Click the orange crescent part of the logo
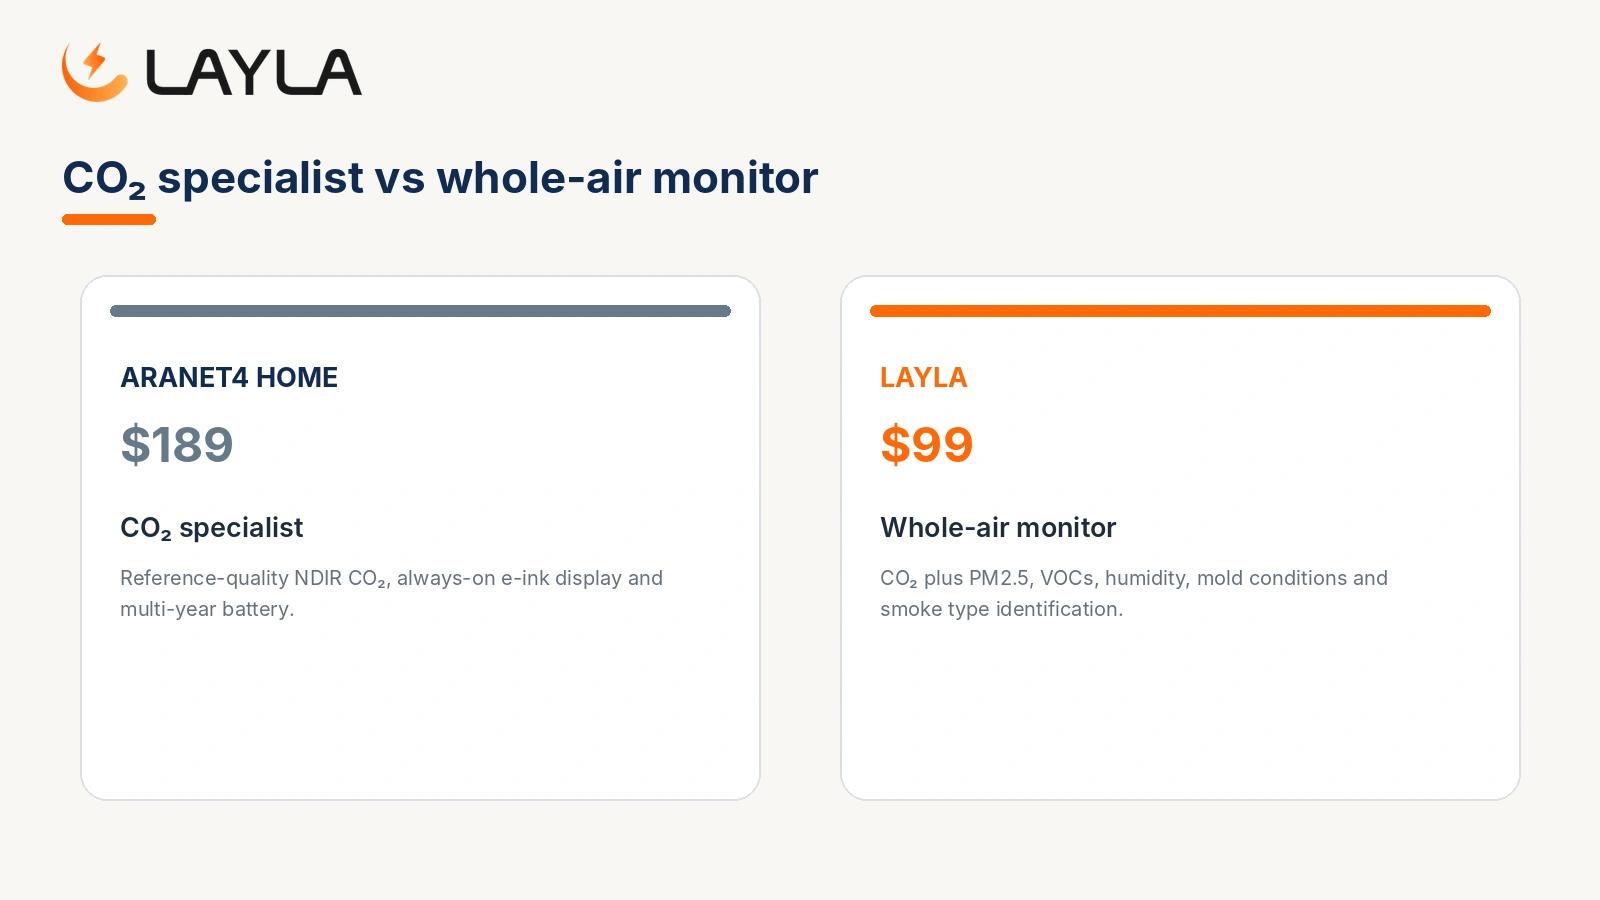Screen dimensions: 1600x900 [91, 84]
